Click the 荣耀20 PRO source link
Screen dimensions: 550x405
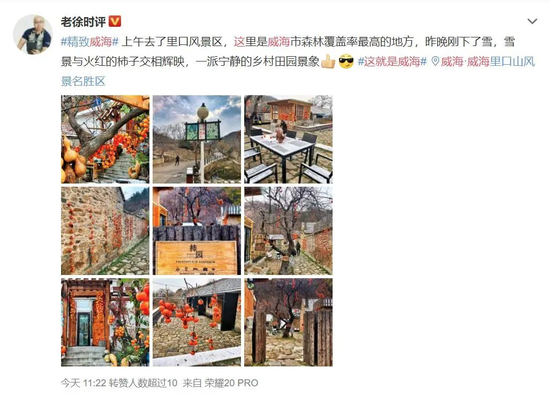point(231,383)
